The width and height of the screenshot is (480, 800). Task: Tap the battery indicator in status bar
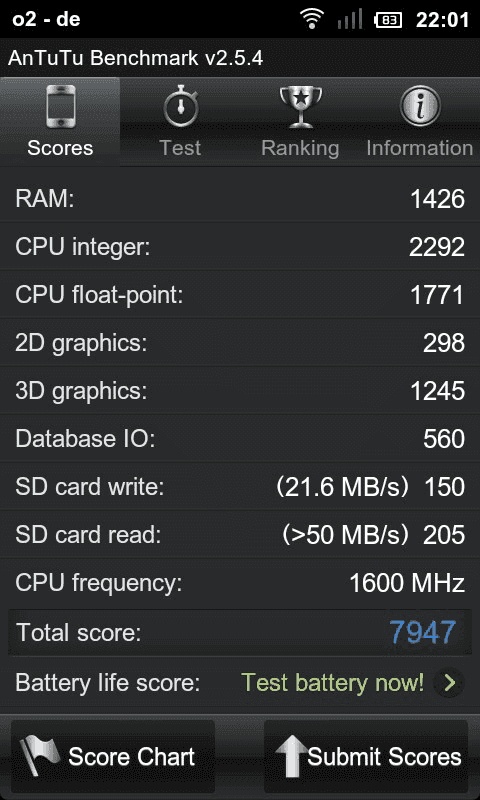coord(388,20)
